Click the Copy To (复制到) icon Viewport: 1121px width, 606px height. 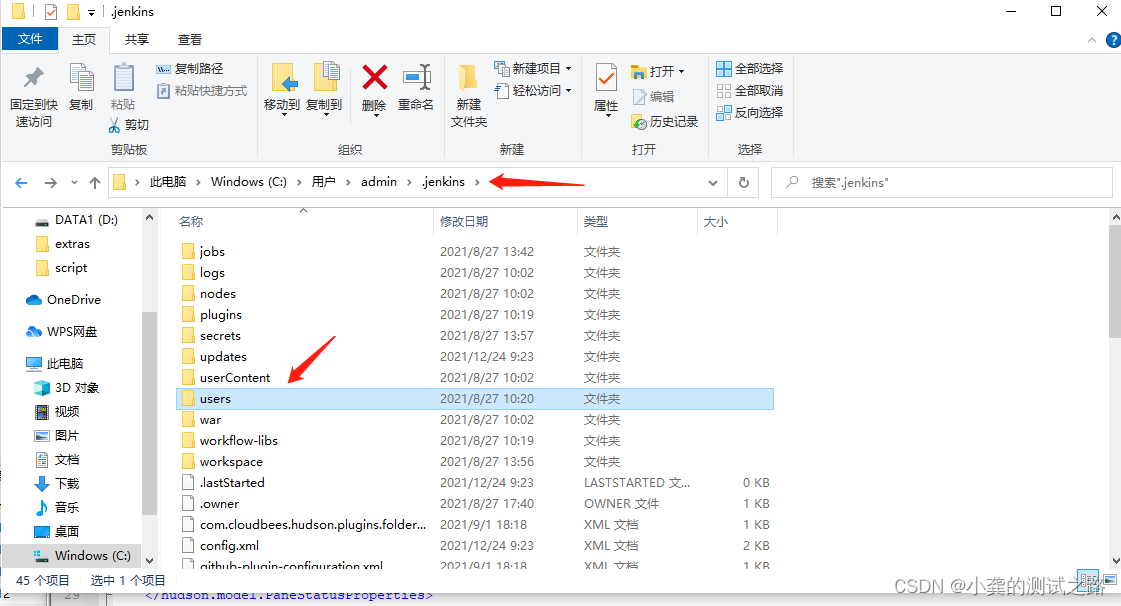click(x=326, y=78)
